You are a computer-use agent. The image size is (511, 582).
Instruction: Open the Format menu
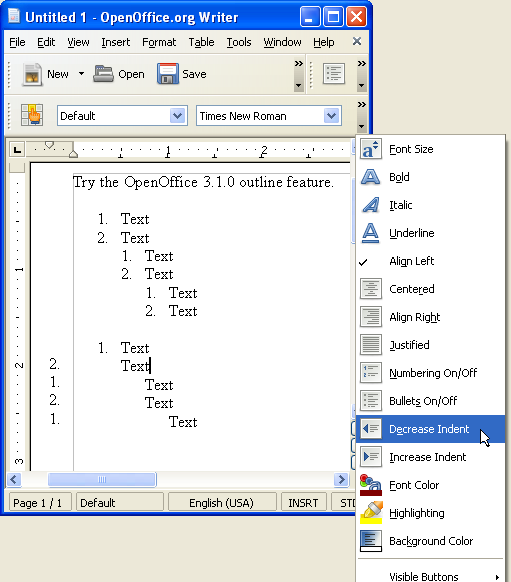pos(159,42)
